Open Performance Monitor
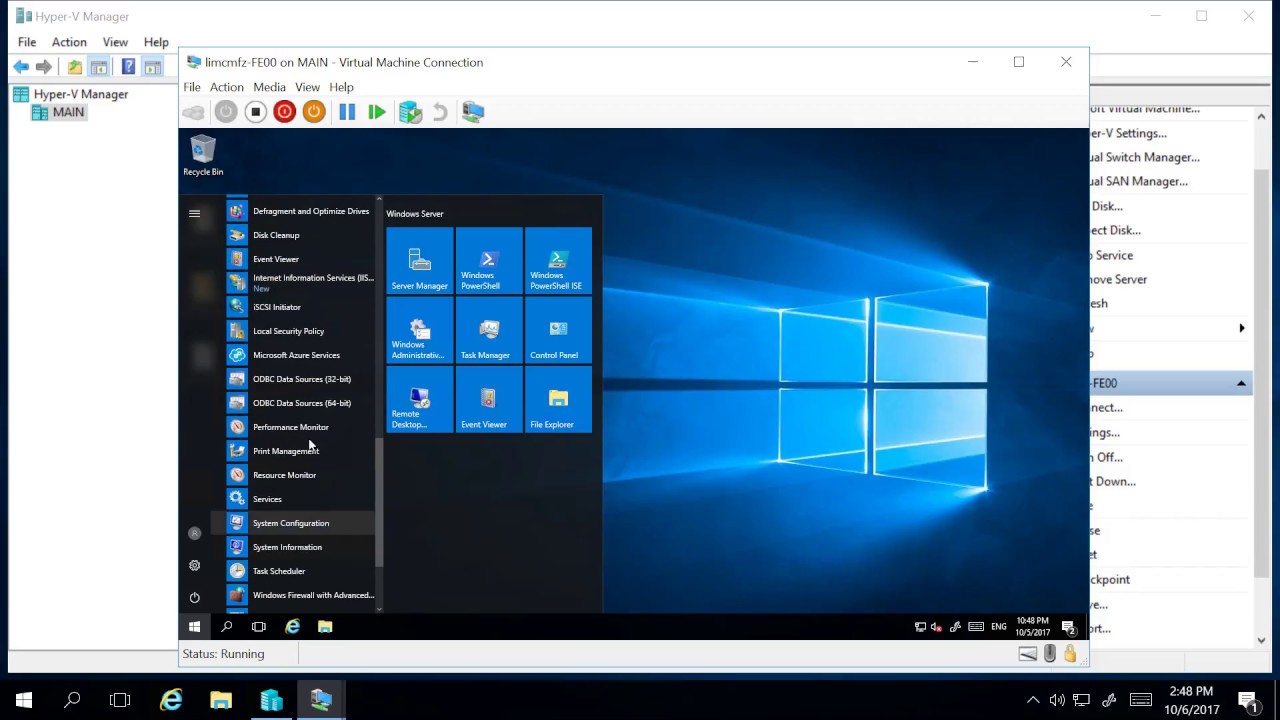 [299, 427]
